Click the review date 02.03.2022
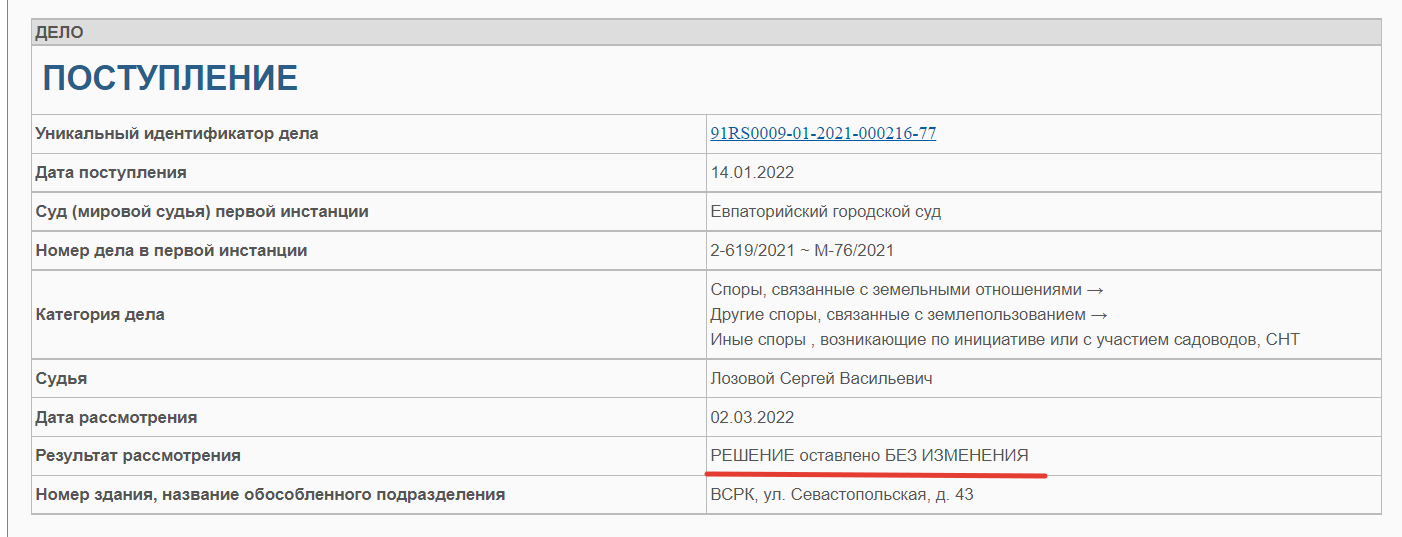 click(x=752, y=417)
